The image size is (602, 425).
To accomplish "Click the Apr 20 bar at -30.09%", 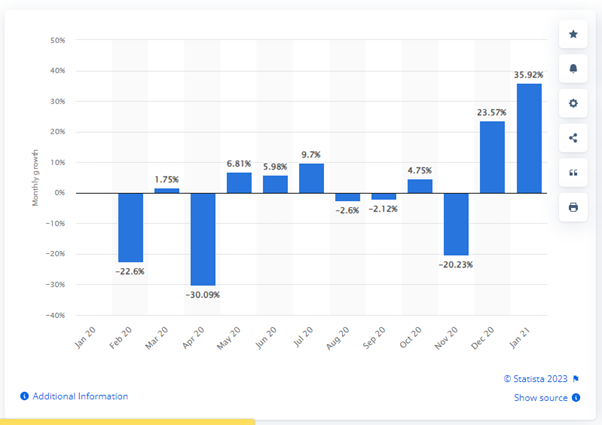I will point(203,239).
